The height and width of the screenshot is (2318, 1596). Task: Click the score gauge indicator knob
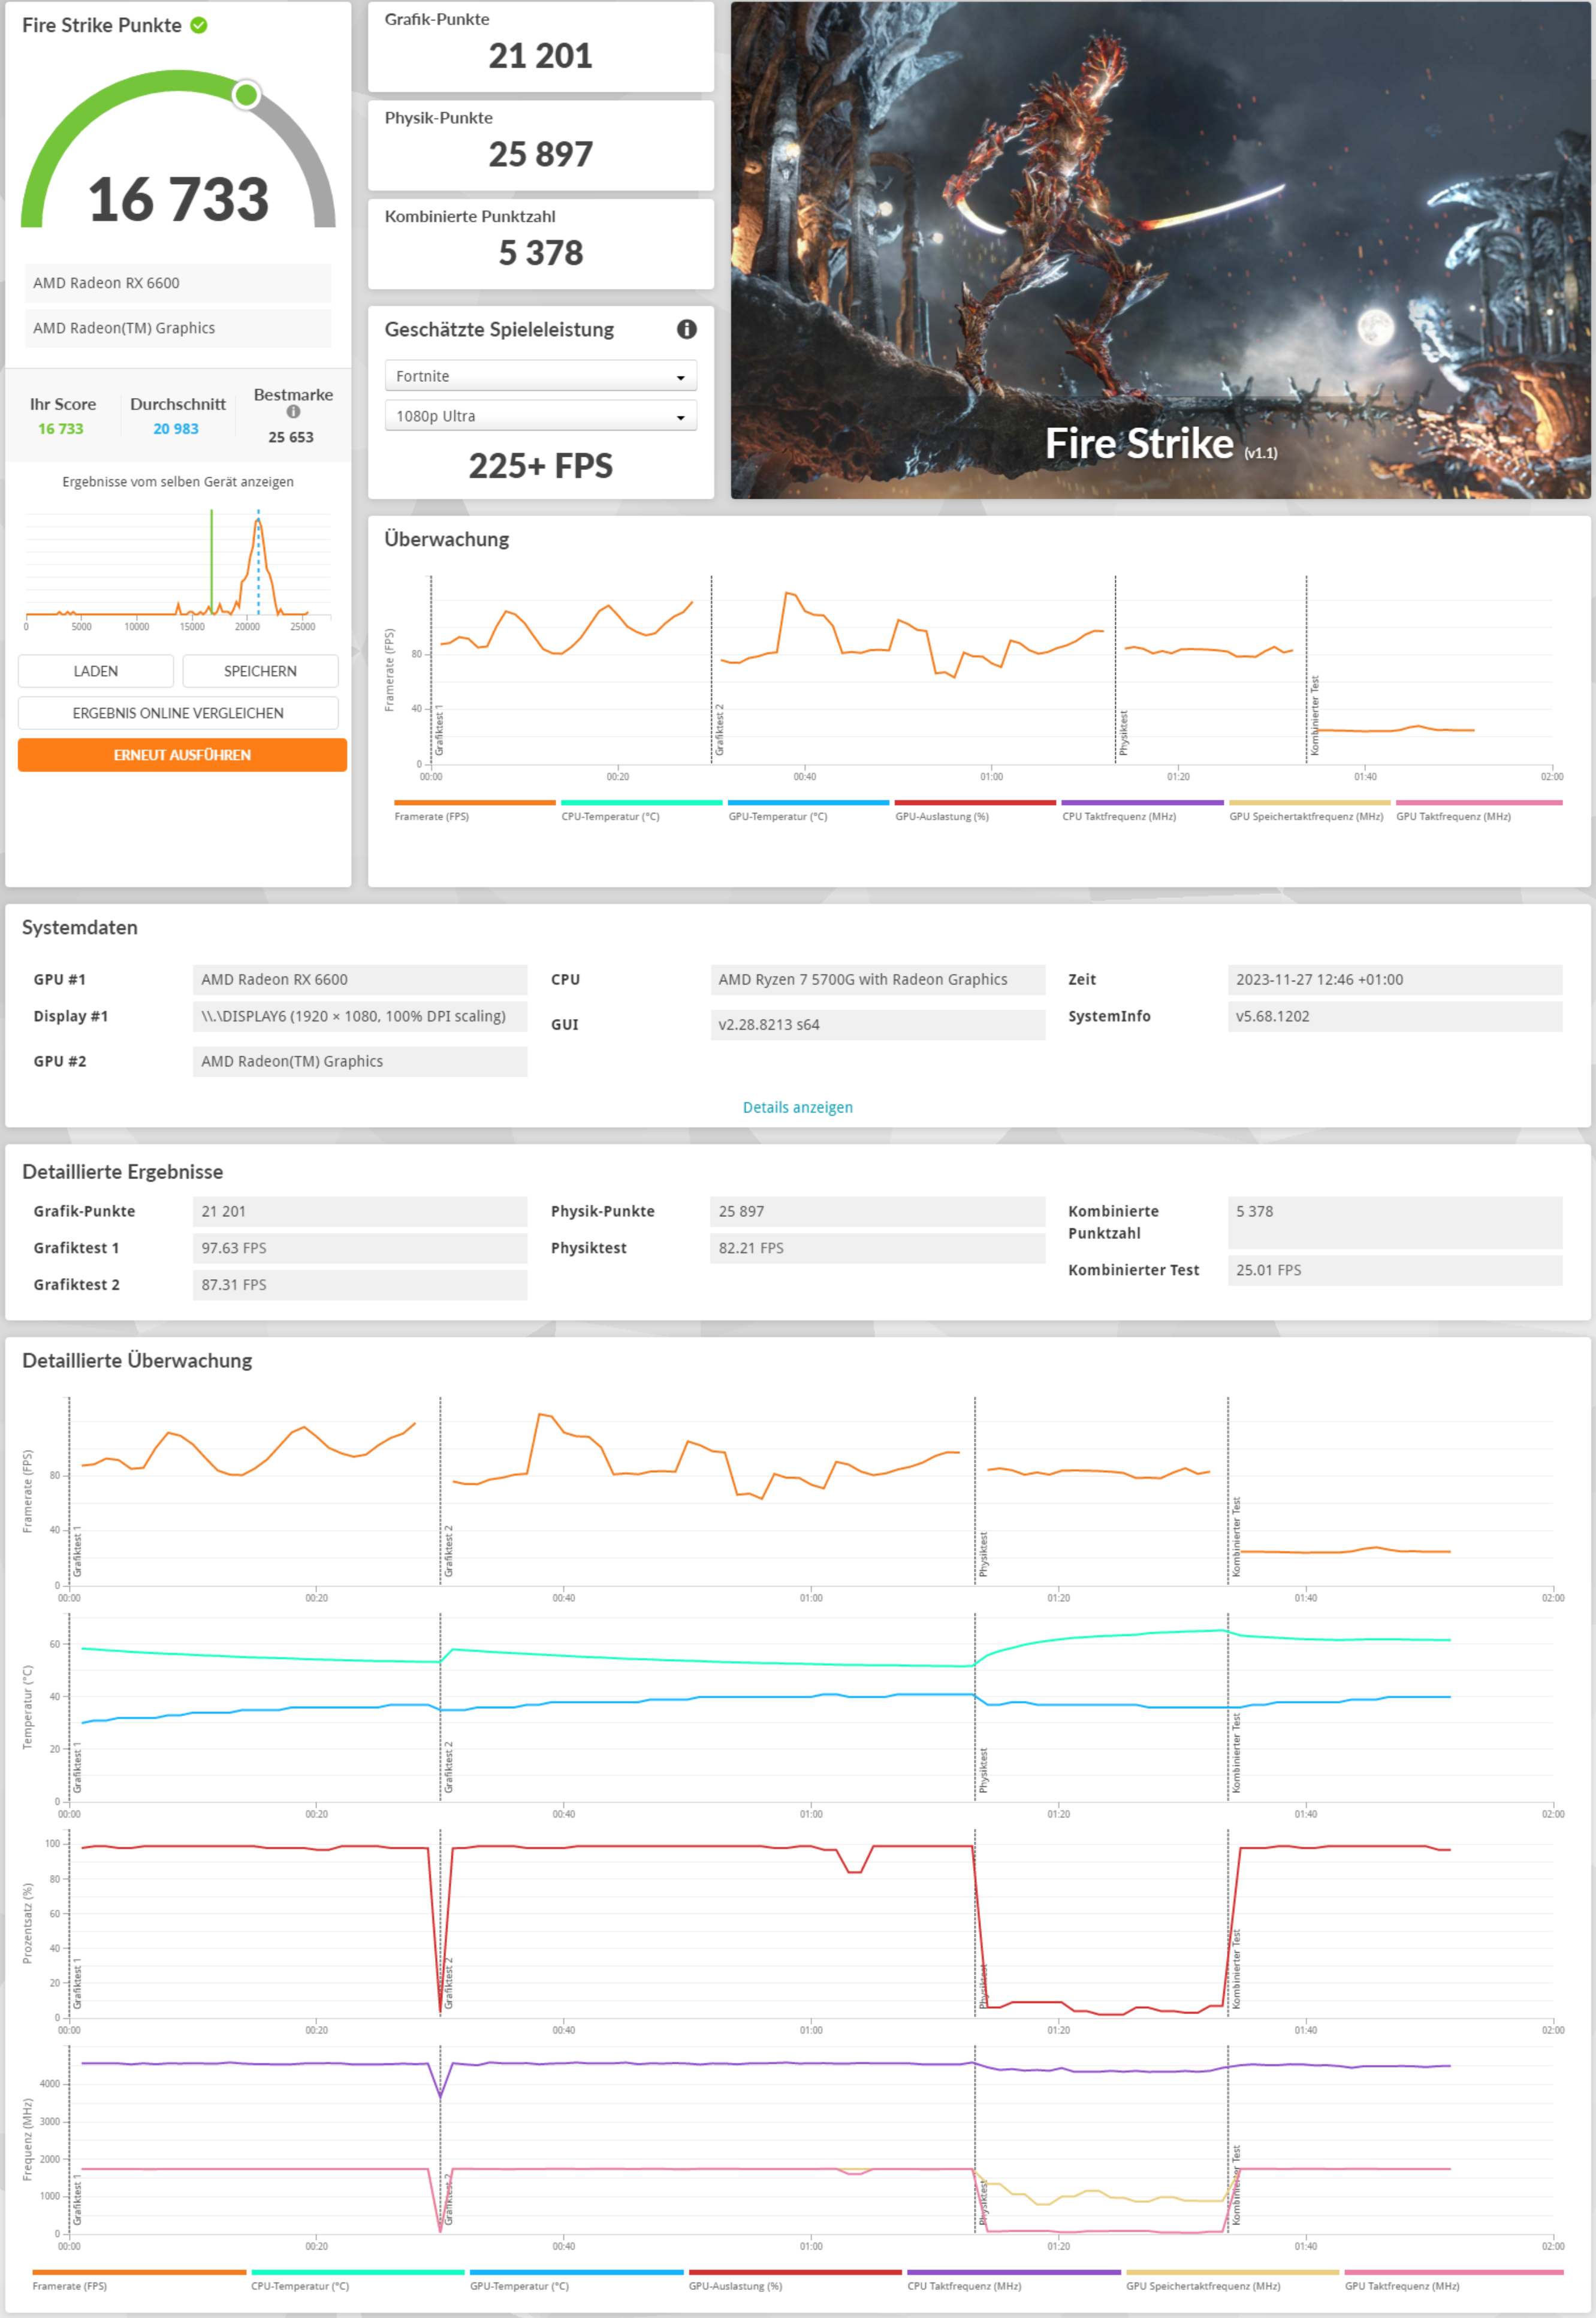[x=246, y=95]
